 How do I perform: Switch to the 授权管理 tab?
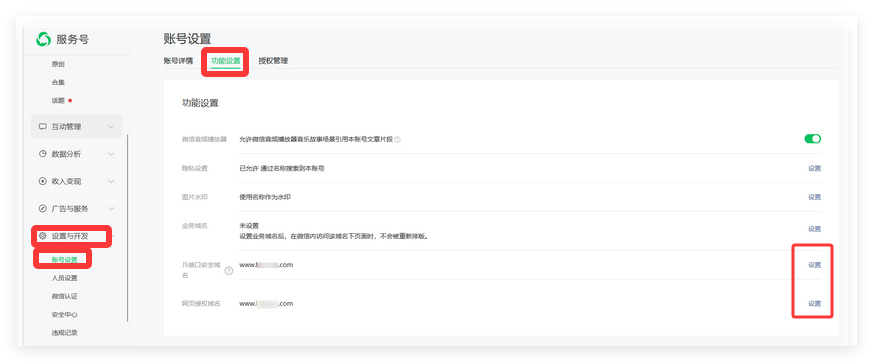(273, 61)
